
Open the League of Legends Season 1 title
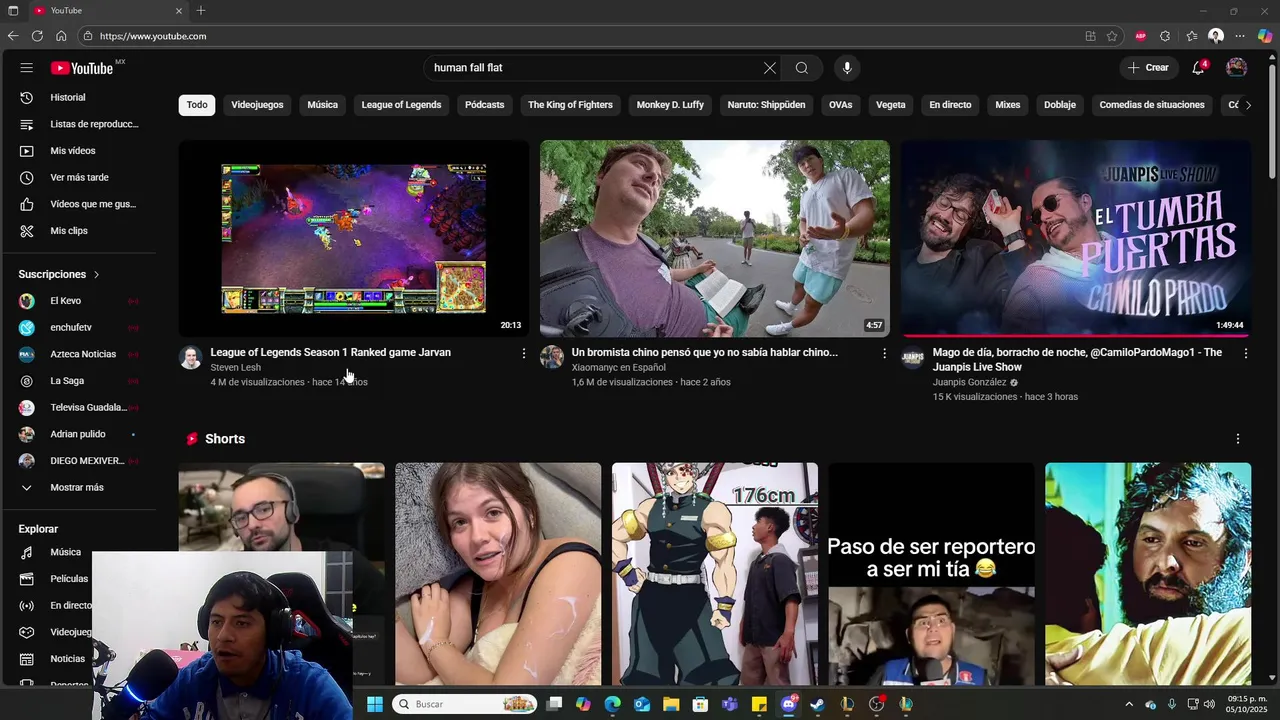click(330, 352)
